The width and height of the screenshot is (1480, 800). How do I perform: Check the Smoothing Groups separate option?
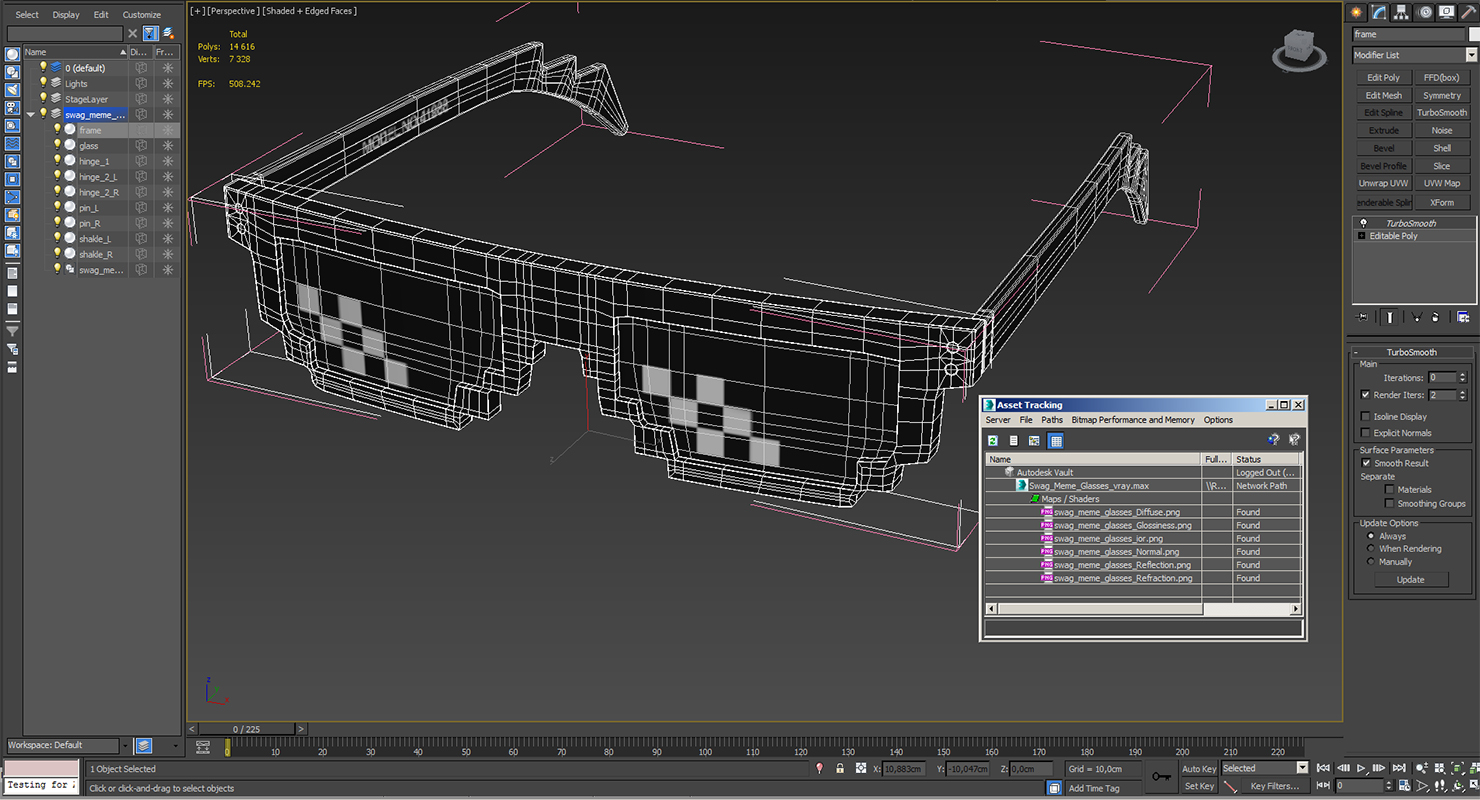(1390, 503)
